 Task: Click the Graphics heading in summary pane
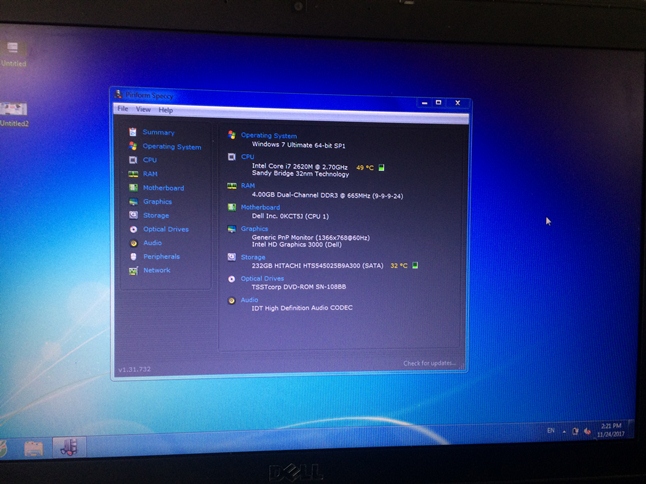pos(254,229)
